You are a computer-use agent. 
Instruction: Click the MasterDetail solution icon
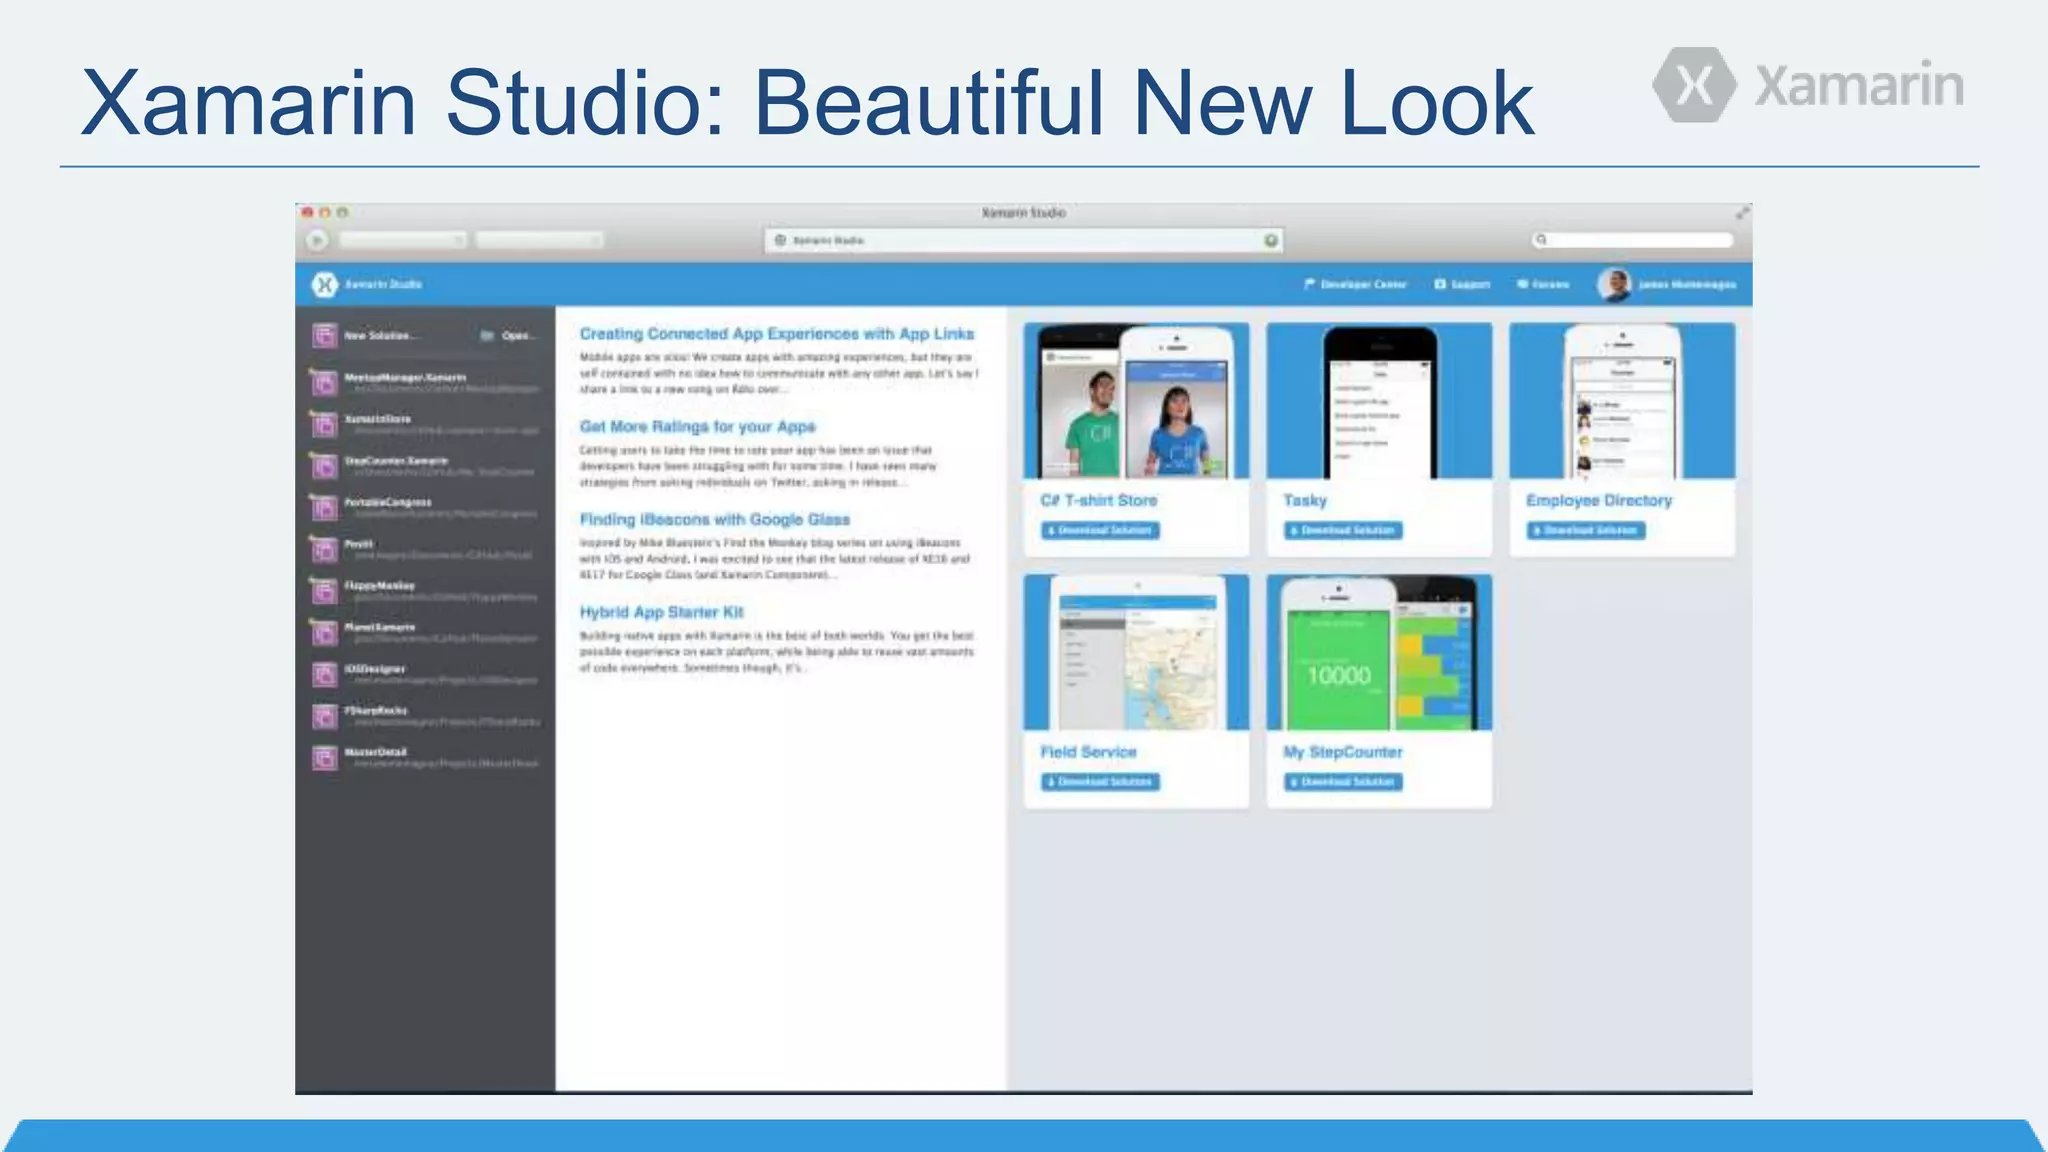(x=324, y=758)
